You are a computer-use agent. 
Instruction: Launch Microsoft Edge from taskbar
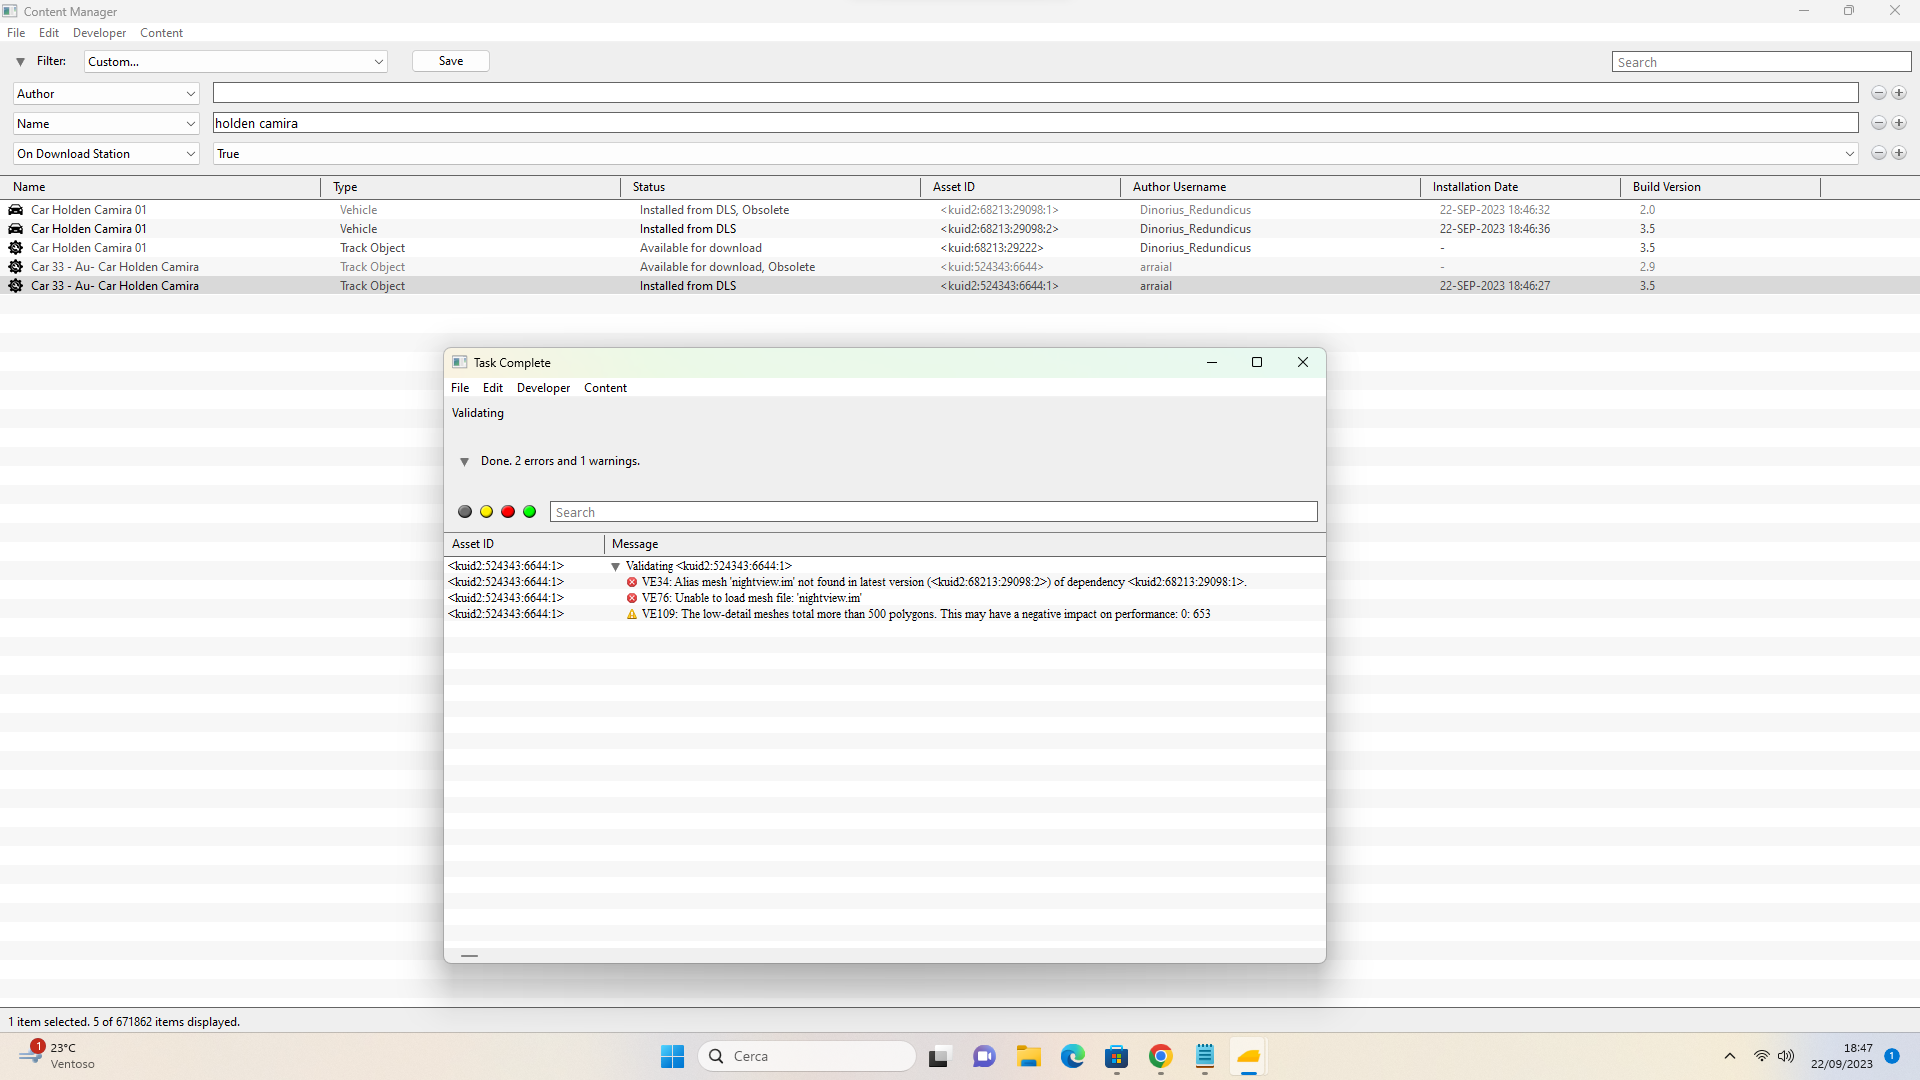1073,1056
